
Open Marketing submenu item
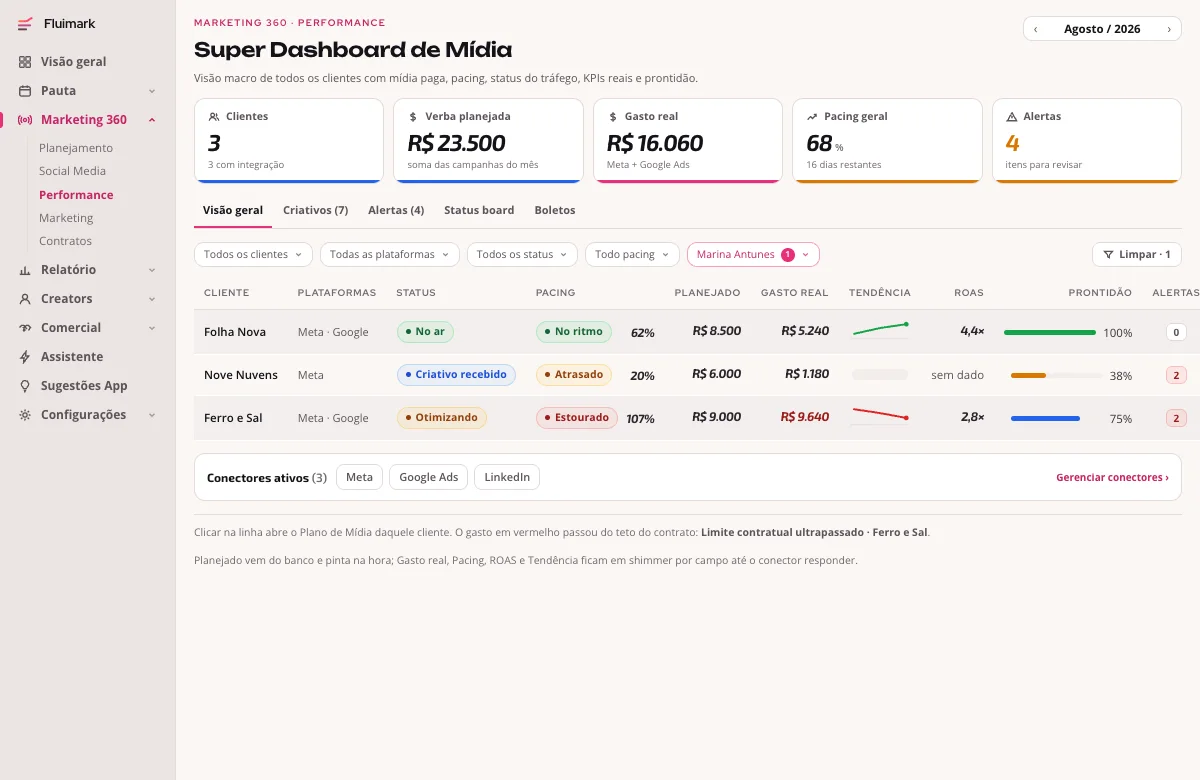66,218
